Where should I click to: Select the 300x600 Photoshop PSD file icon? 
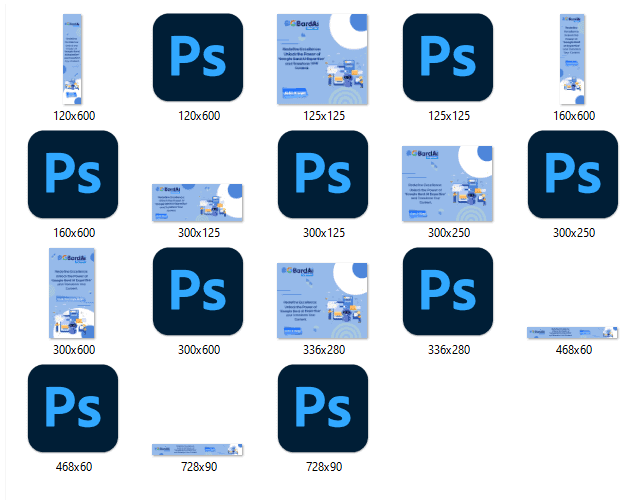[198, 291]
